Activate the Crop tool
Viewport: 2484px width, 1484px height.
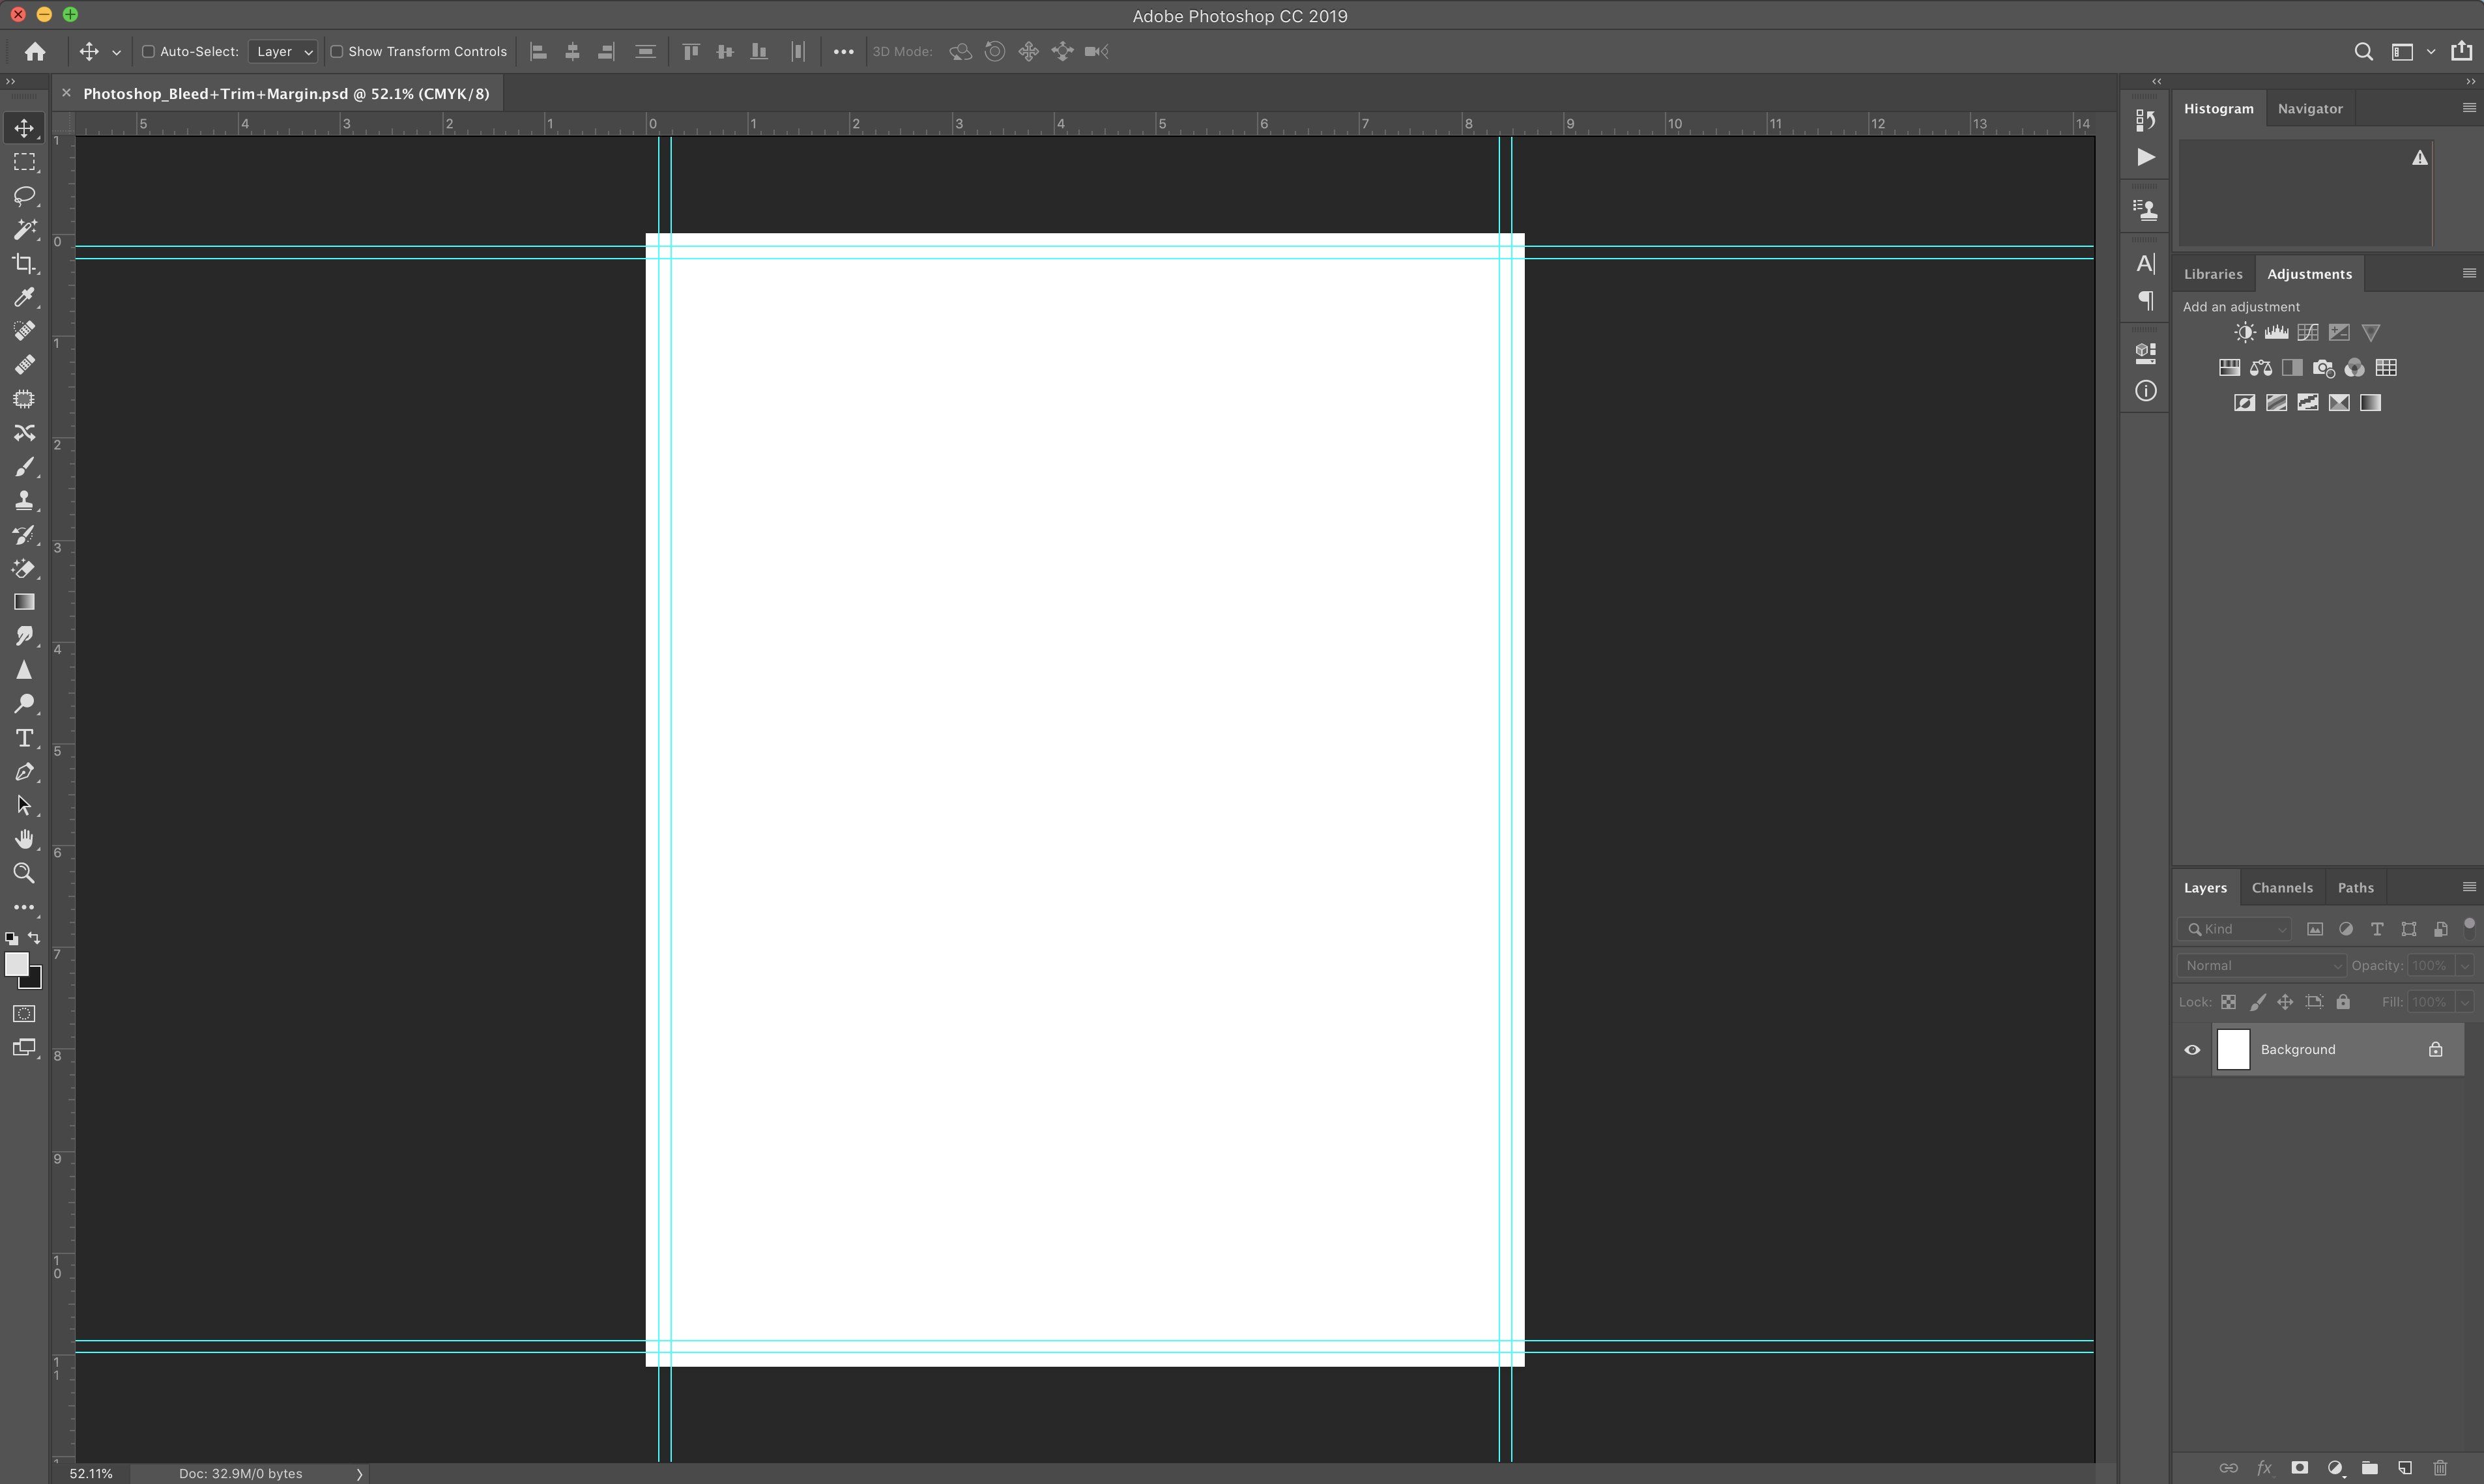(25, 263)
